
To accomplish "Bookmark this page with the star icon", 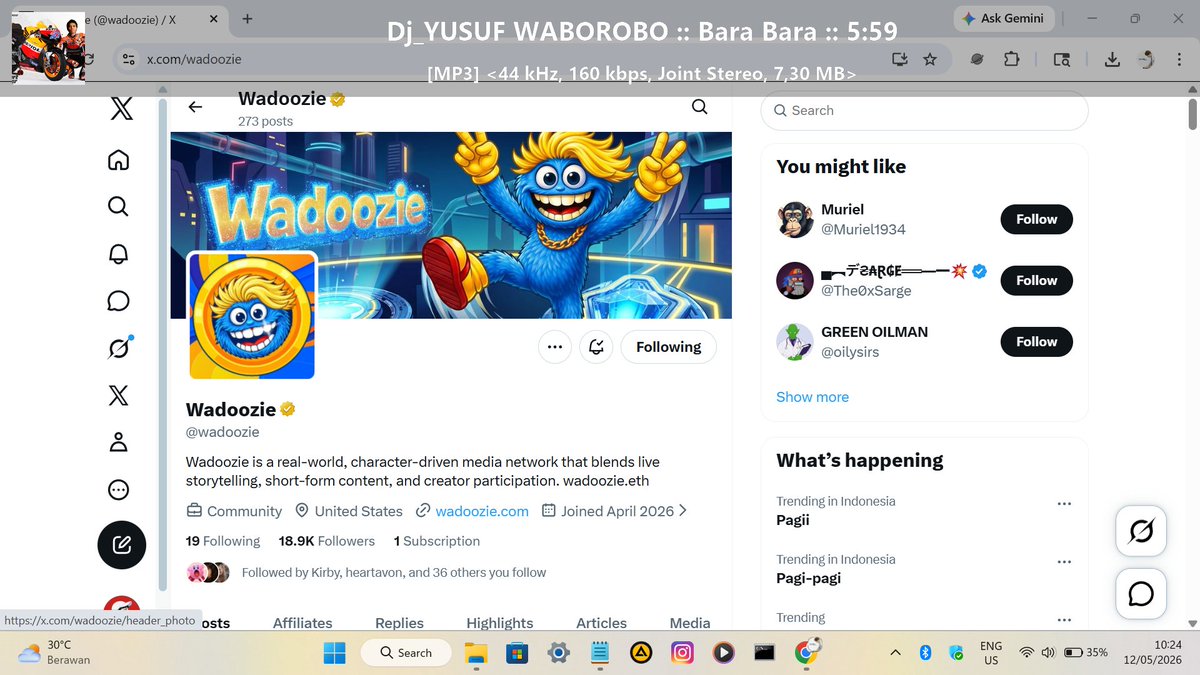I will coord(930,59).
